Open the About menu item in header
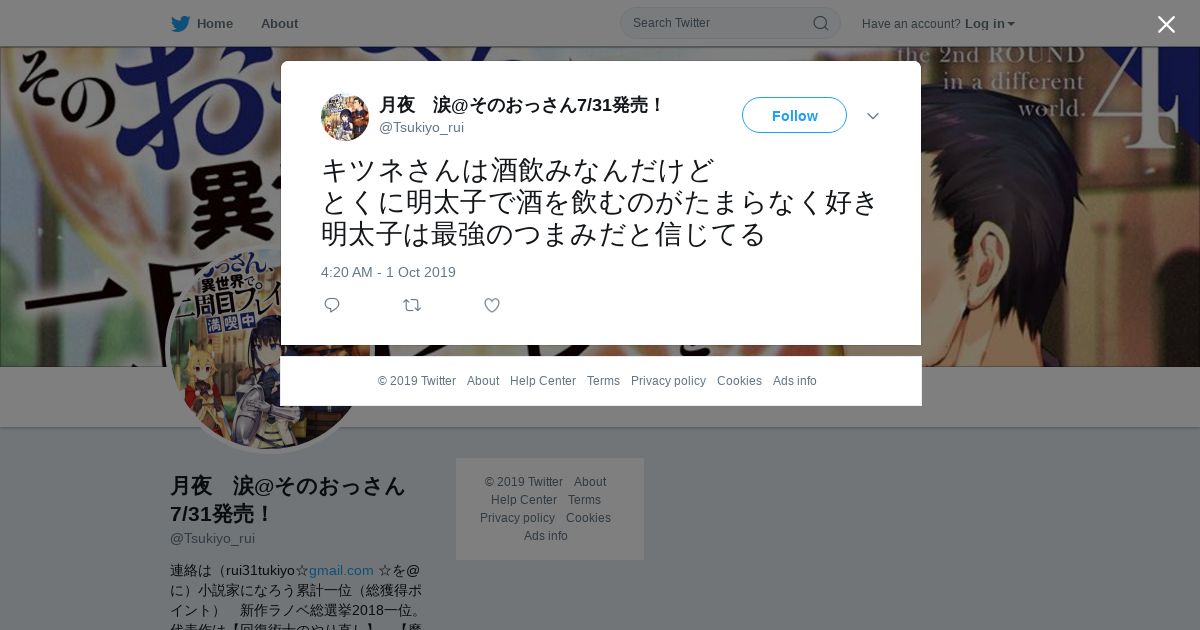The width and height of the screenshot is (1200, 630). tap(279, 23)
